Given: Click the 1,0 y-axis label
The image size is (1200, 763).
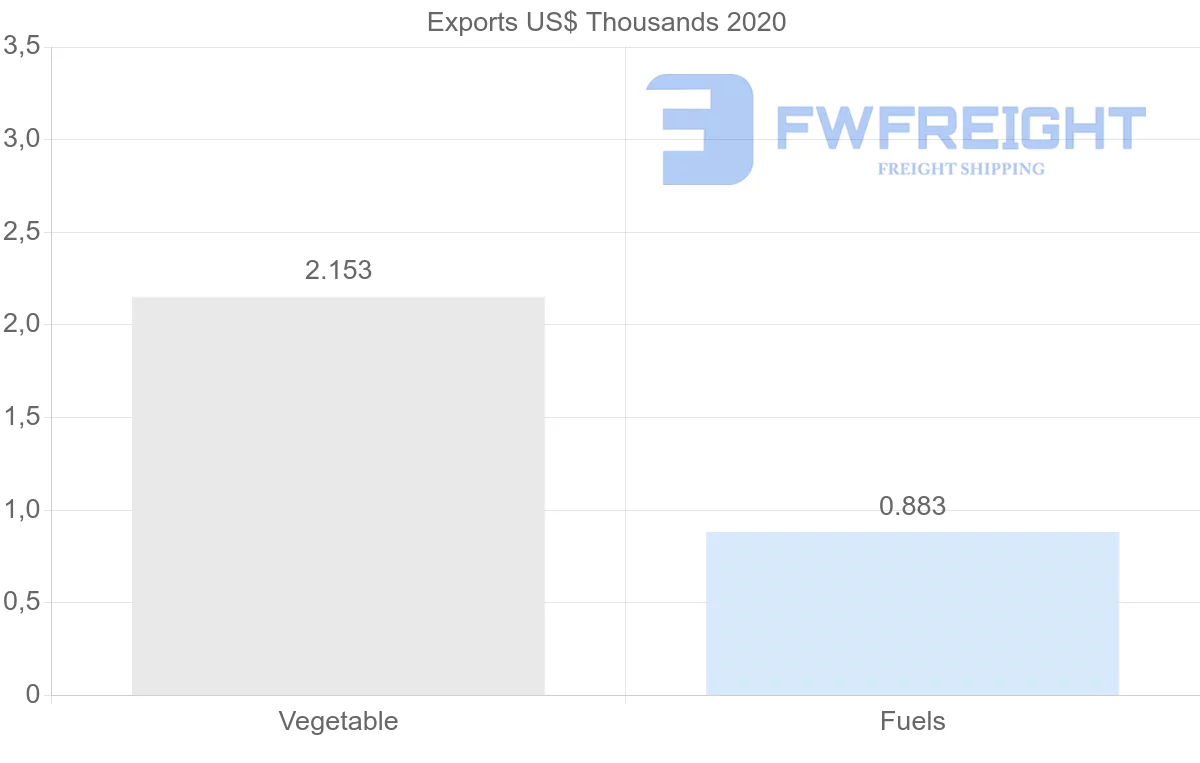Looking at the screenshot, I should point(21,510).
